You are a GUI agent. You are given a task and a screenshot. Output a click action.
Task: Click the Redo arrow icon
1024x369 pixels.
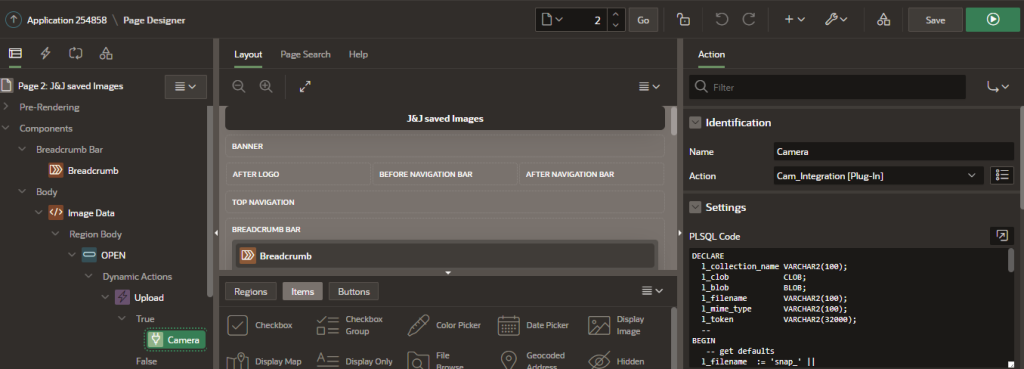pos(749,20)
